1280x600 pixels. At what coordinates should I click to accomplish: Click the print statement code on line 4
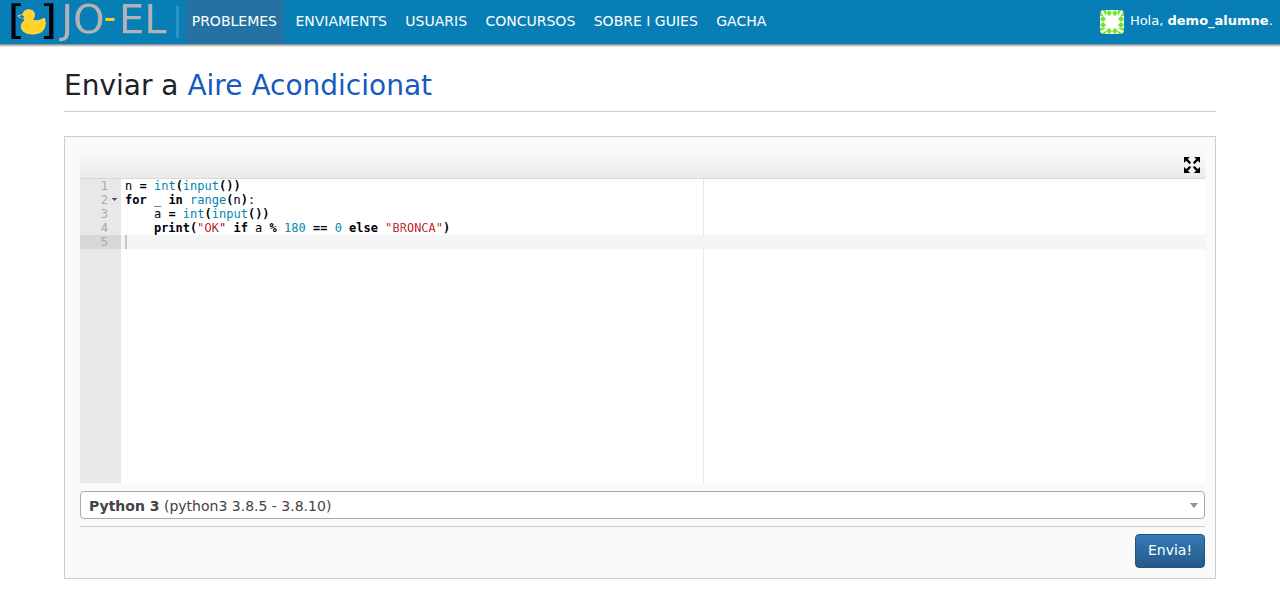[x=302, y=228]
